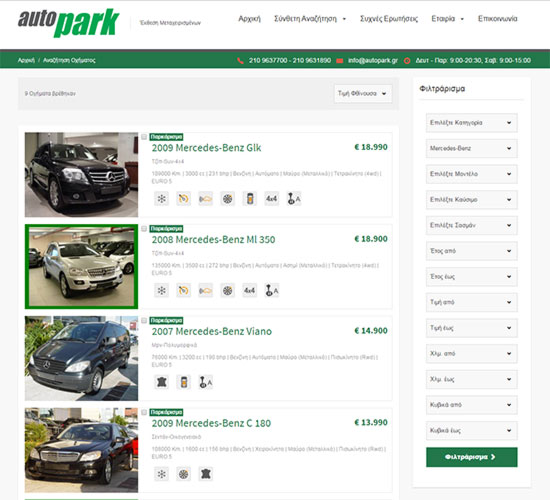Viewport: 550px width, 500px height.
Task: Click the clock icon beside opening hours
Action: point(407,61)
